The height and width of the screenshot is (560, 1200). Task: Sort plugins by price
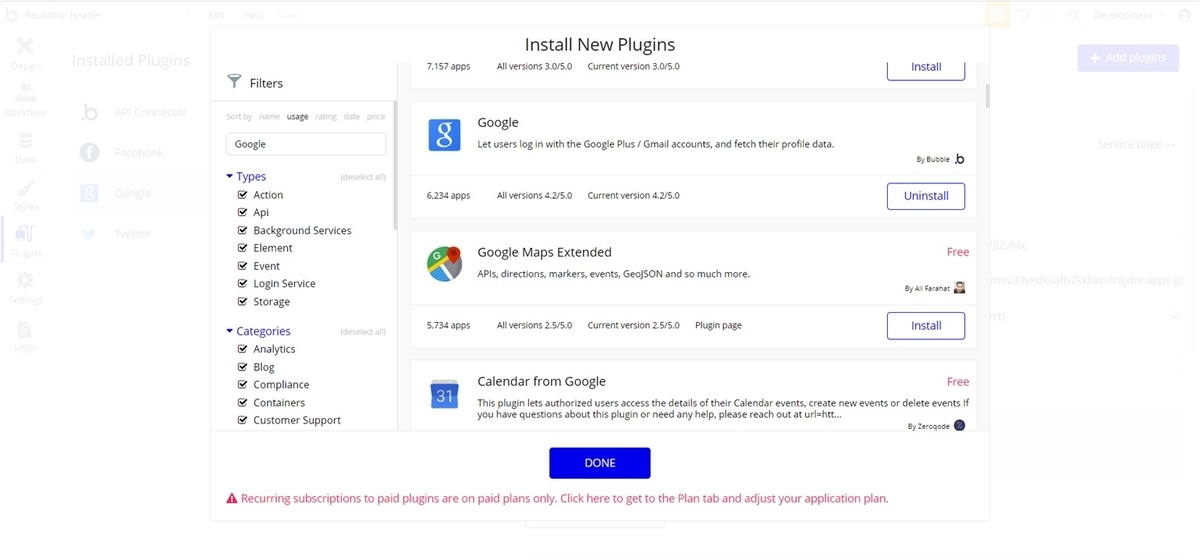click(x=376, y=117)
